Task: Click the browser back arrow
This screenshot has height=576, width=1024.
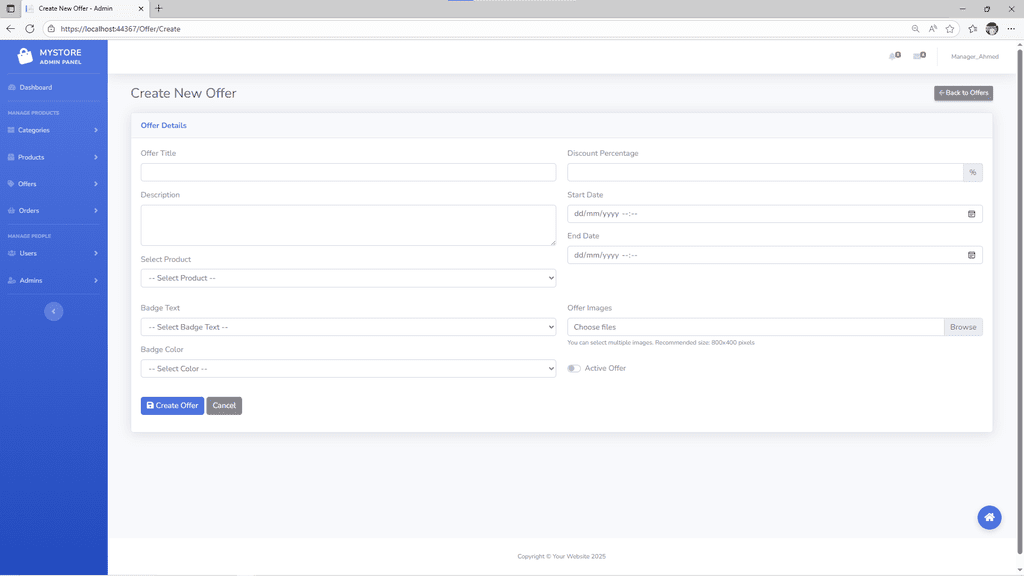Action: click(10, 29)
